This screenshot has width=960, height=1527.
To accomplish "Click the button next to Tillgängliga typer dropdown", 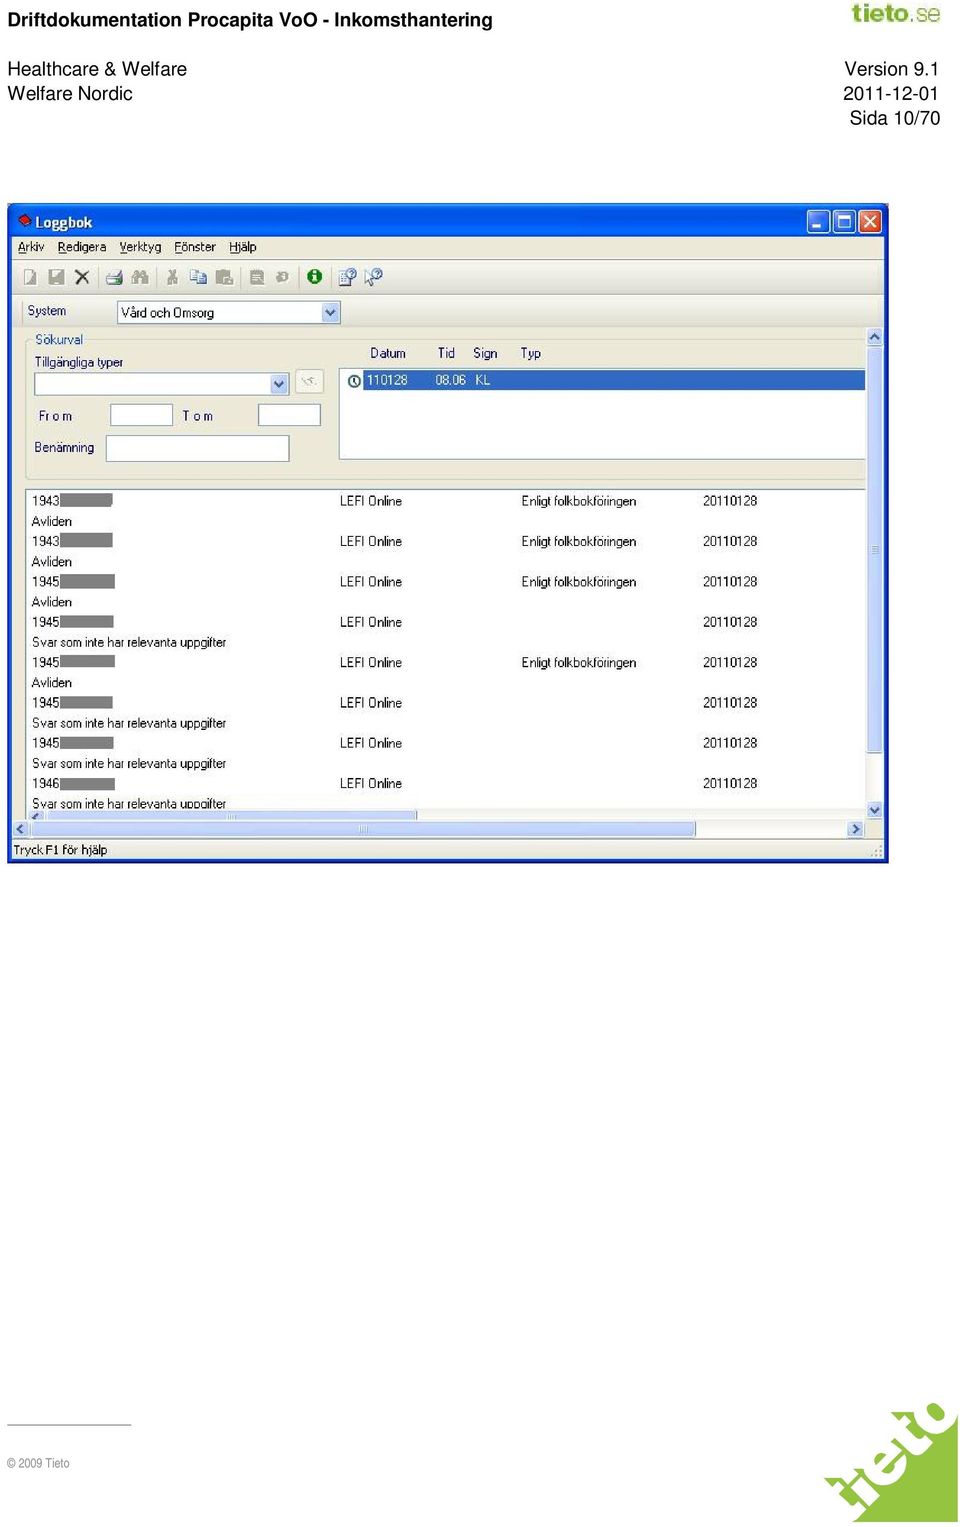I will [x=309, y=382].
